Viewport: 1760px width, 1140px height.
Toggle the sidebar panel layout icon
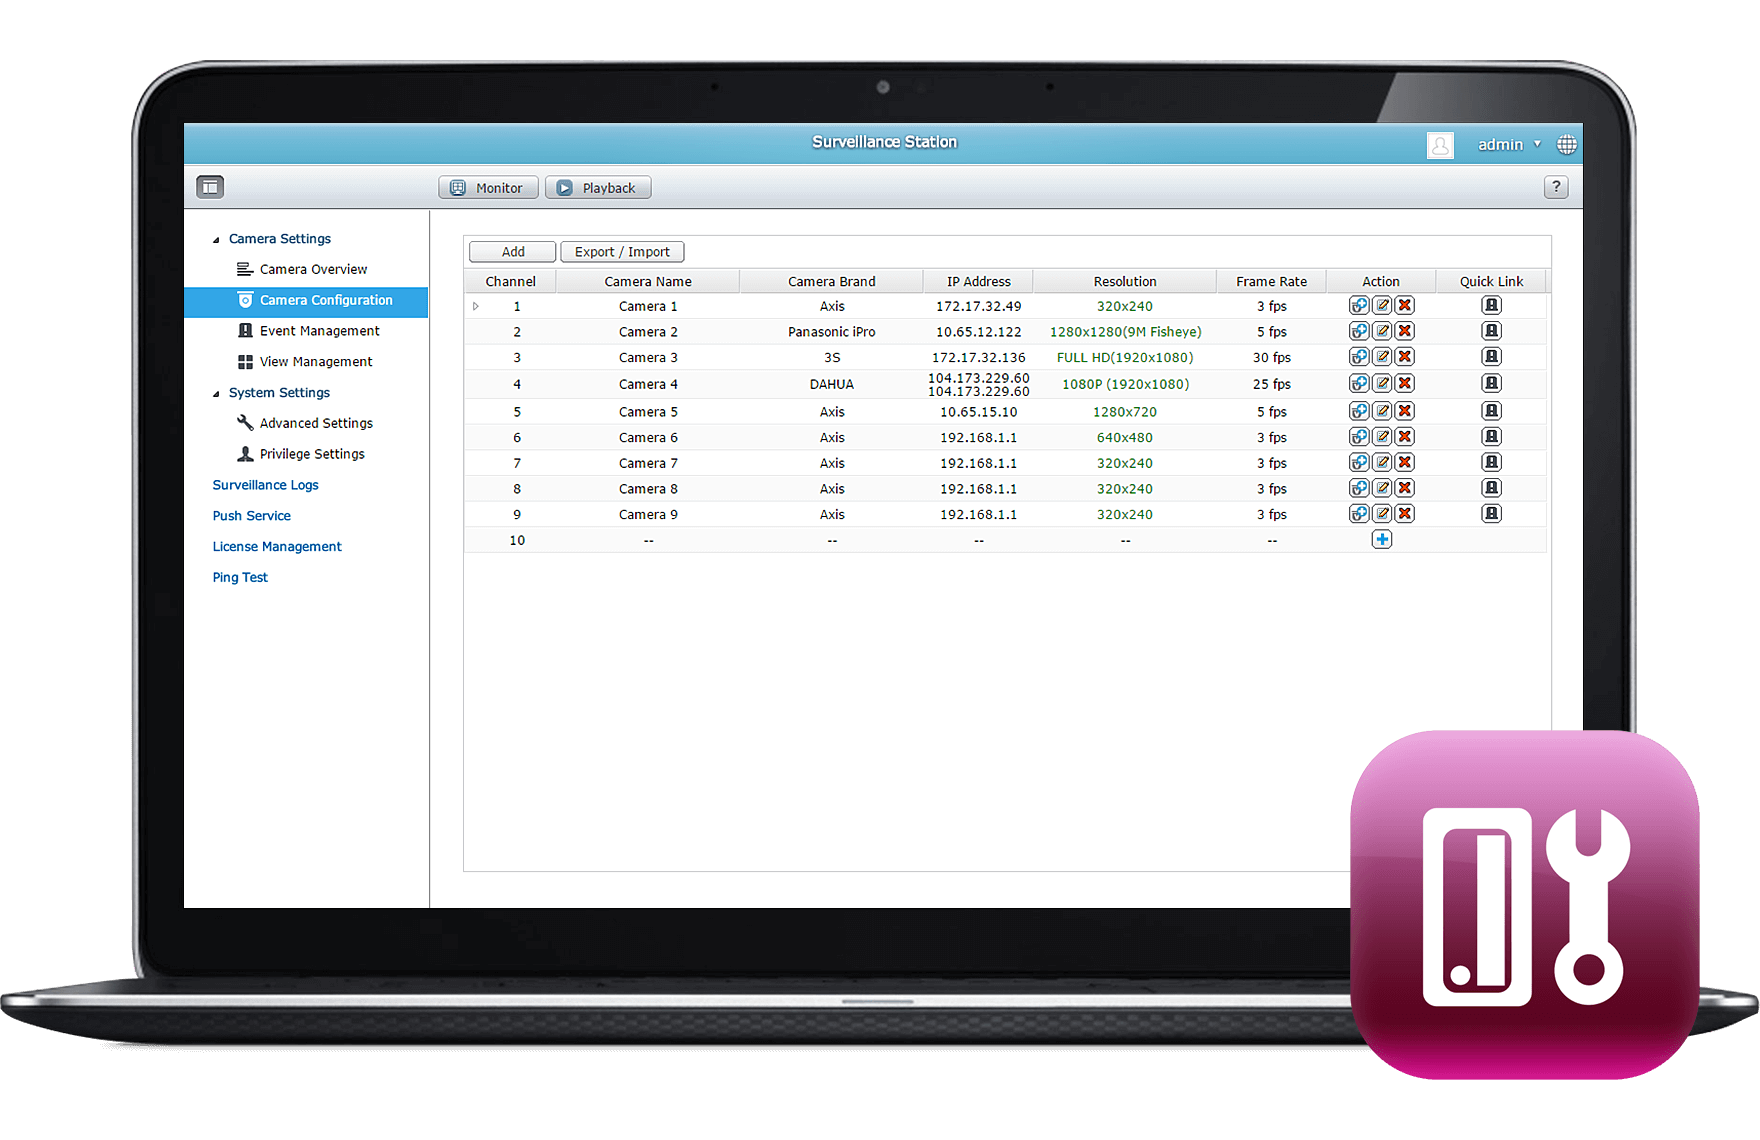click(210, 187)
